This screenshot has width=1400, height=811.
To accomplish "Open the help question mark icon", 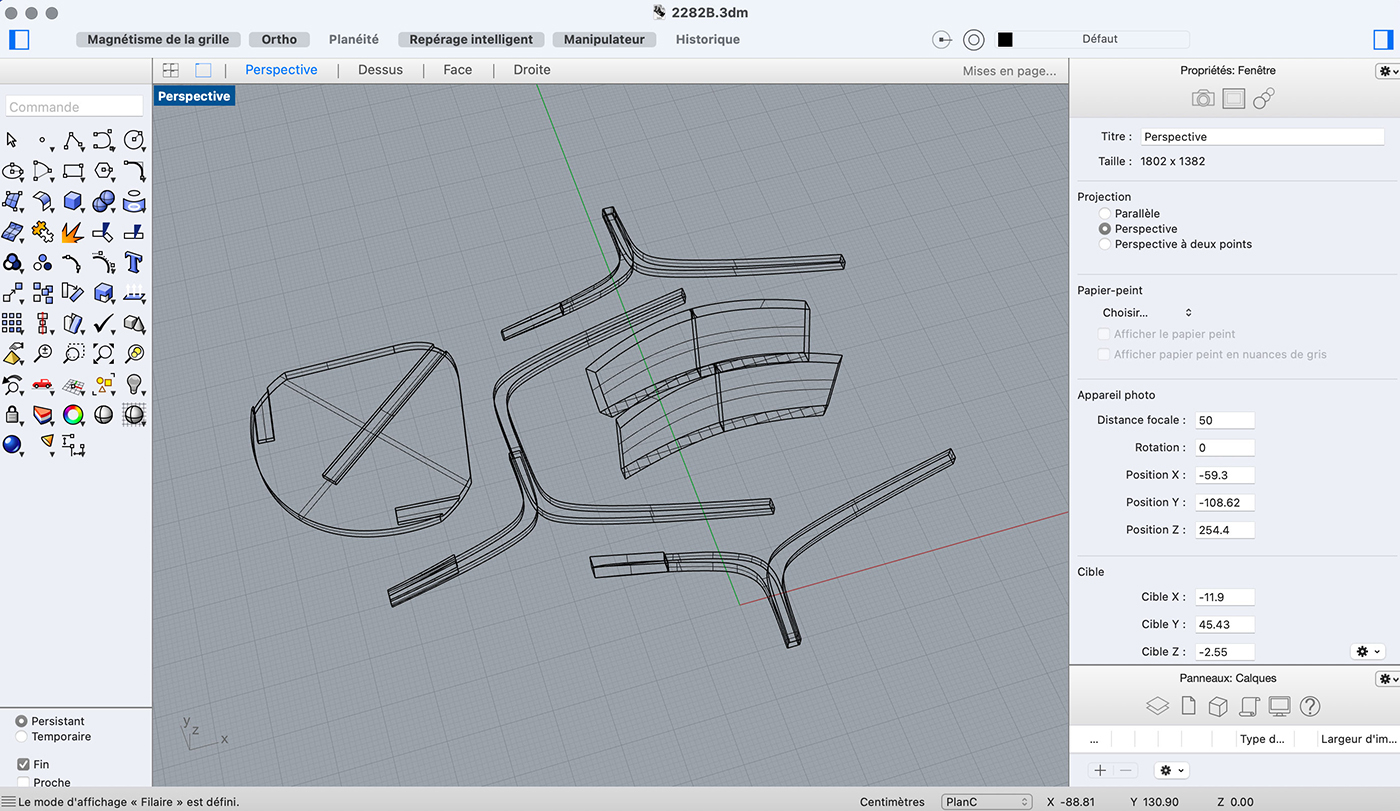I will (x=1310, y=706).
